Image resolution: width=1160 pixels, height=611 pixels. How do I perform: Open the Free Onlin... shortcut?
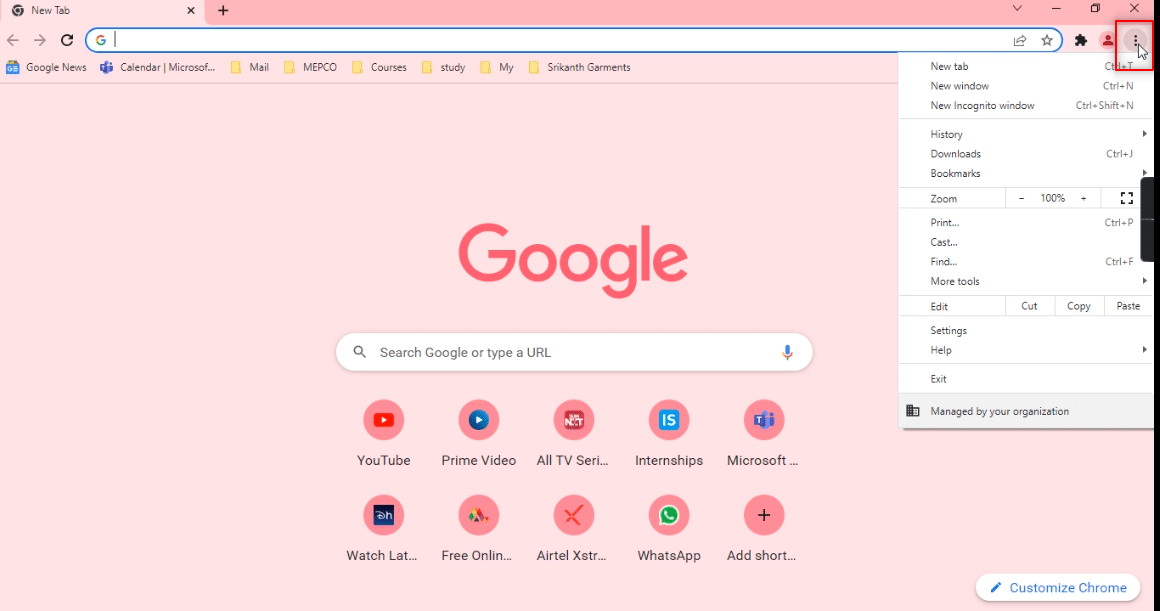click(479, 529)
